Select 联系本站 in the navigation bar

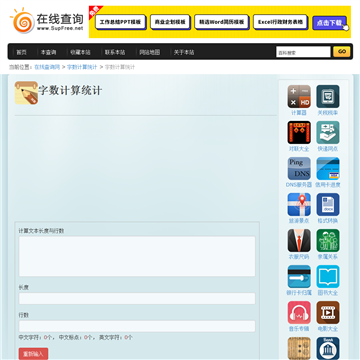[115, 52]
